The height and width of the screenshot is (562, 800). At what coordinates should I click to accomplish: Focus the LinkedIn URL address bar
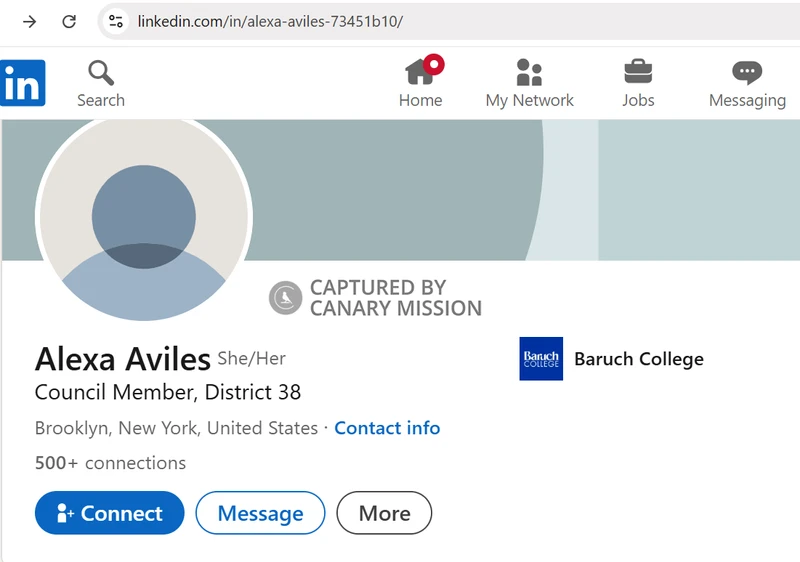pyautogui.click(x=400, y=21)
